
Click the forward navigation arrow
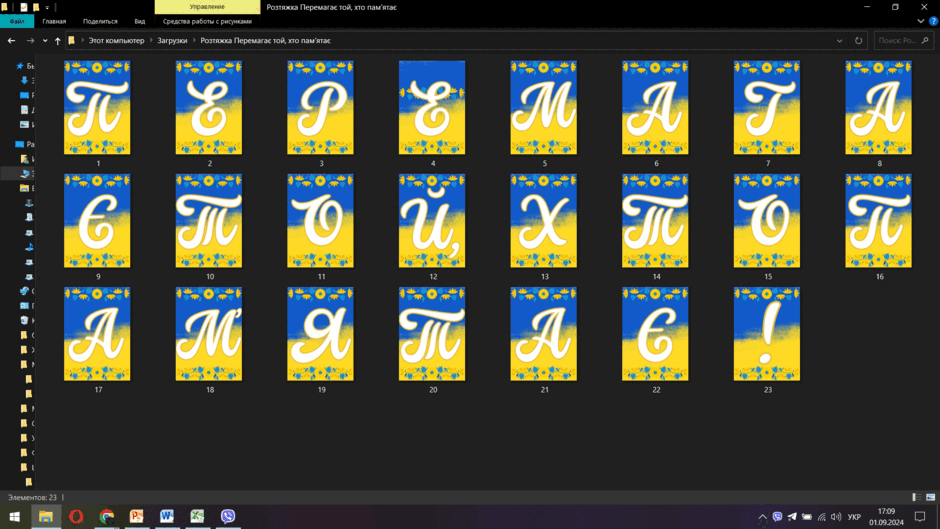(x=30, y=41)
